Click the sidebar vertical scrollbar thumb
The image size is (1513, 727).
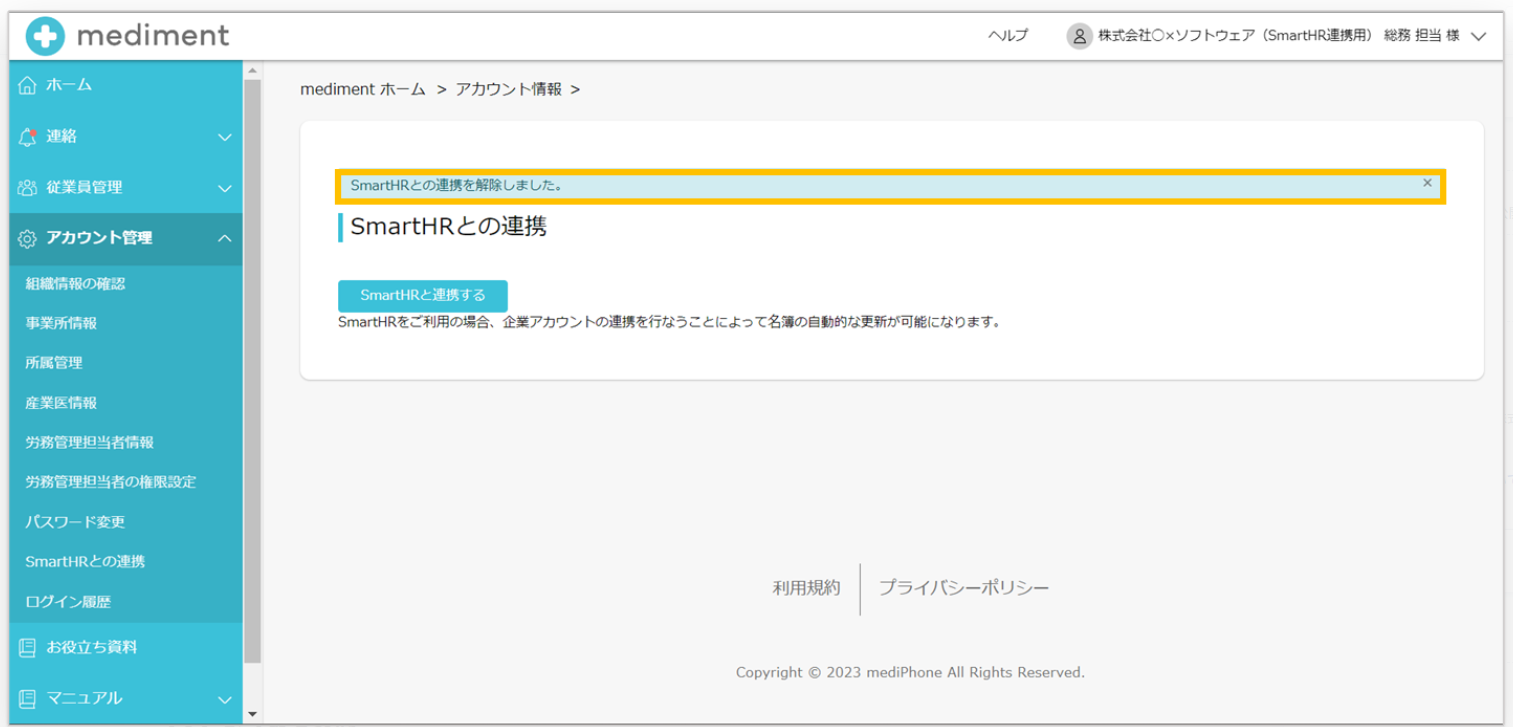pos(252,370)
